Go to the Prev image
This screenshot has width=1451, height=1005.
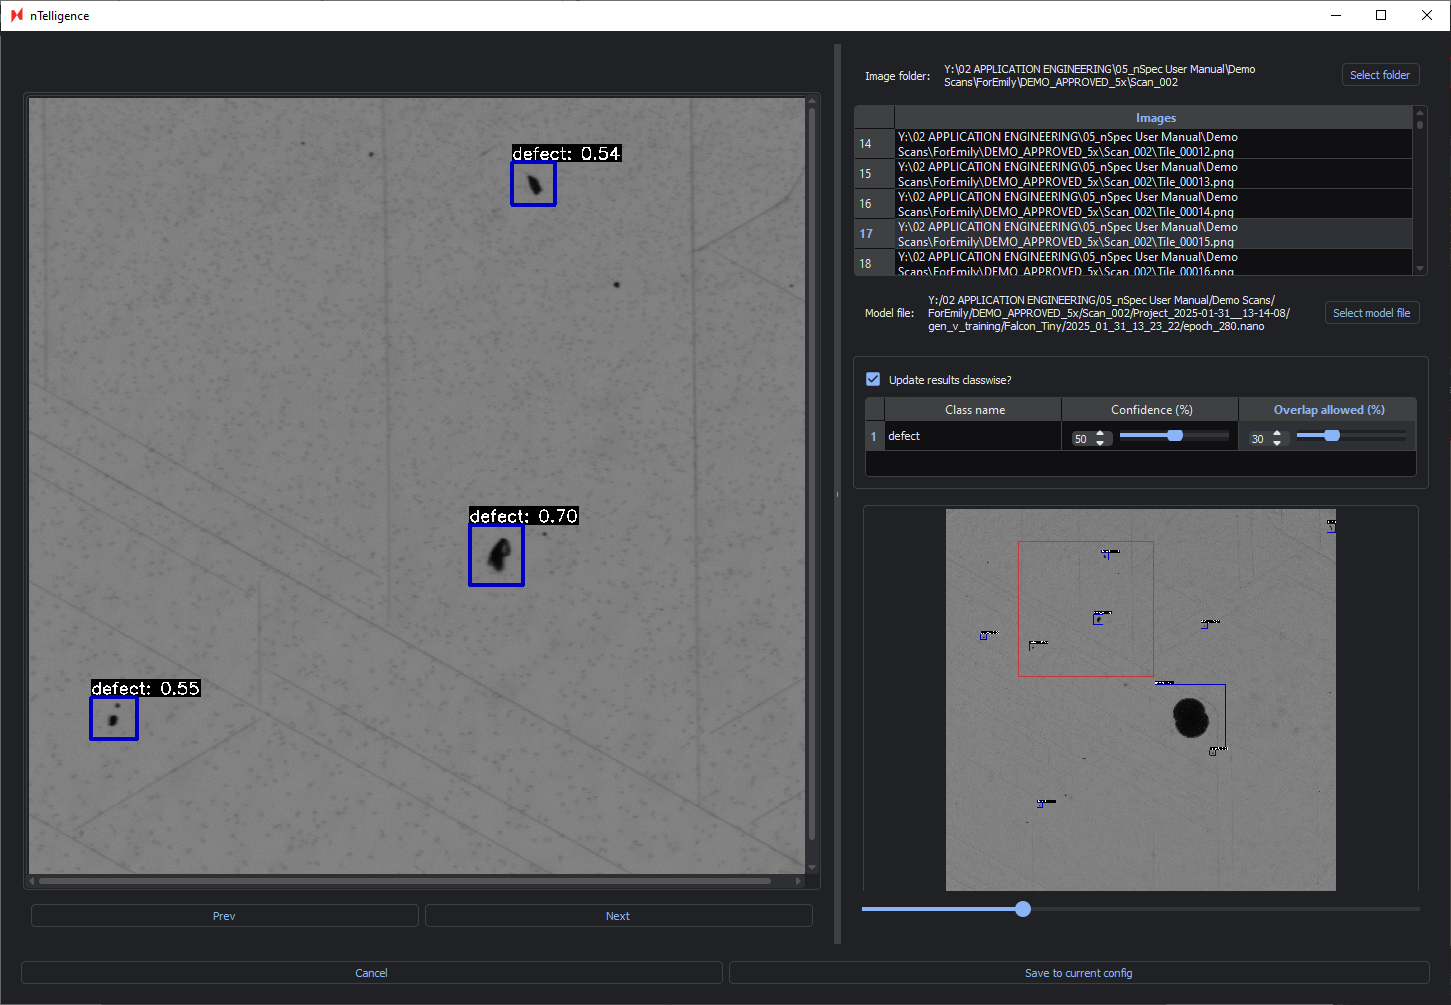click(x=224, y=916)
